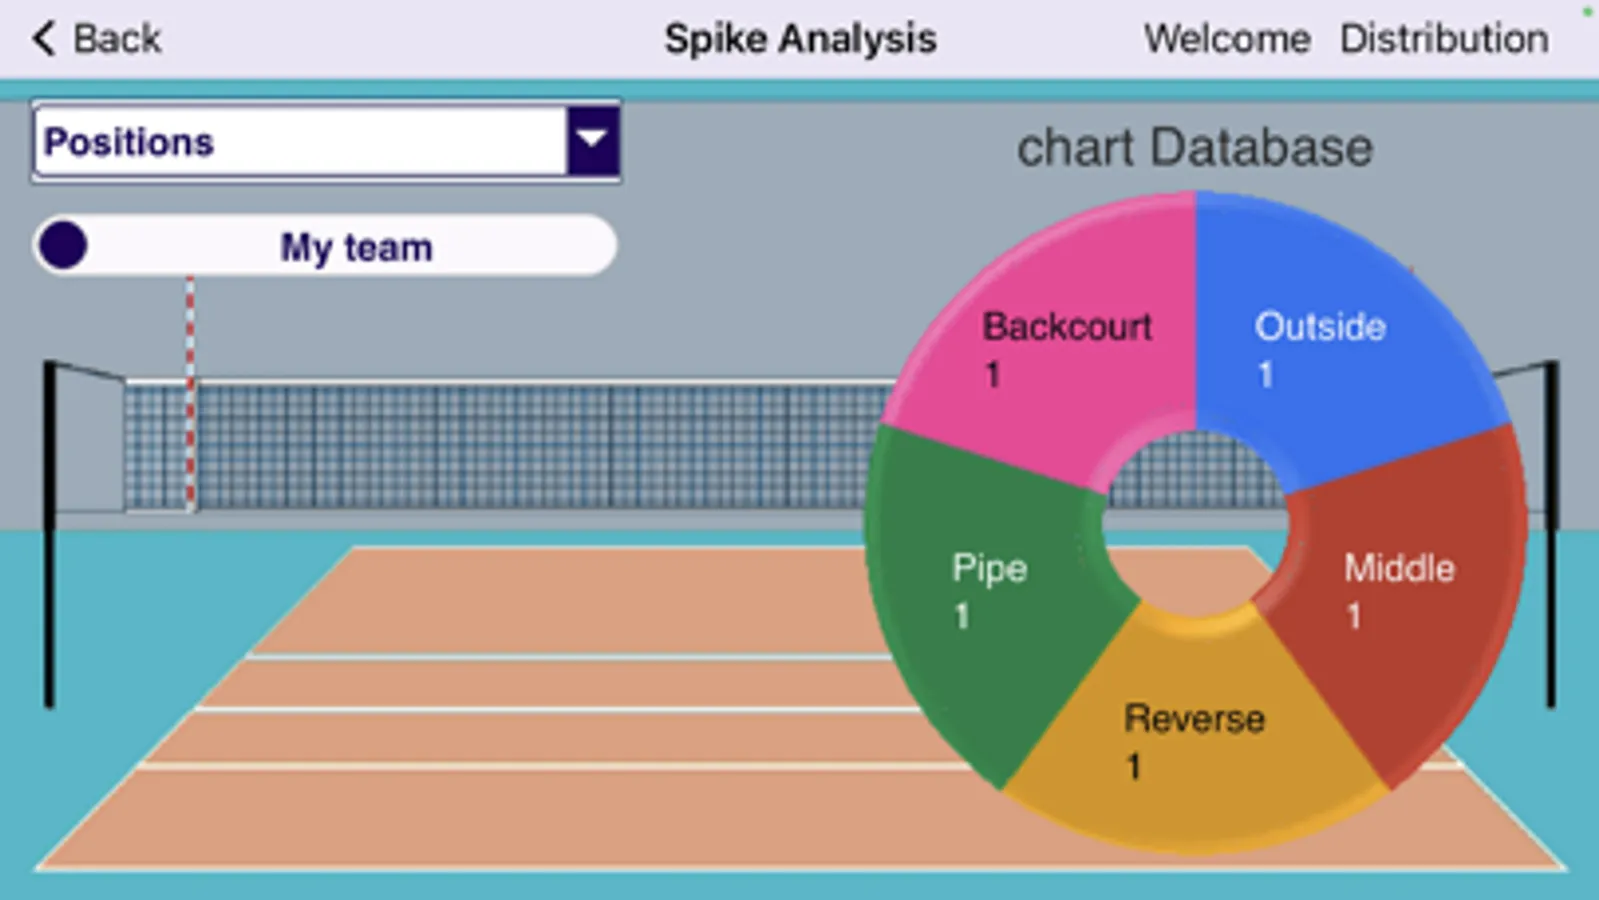This screenshot has height=900, width=1599.
Task: Open the Distribution view
Action: pyautogui.click(x=1444, y=39)
